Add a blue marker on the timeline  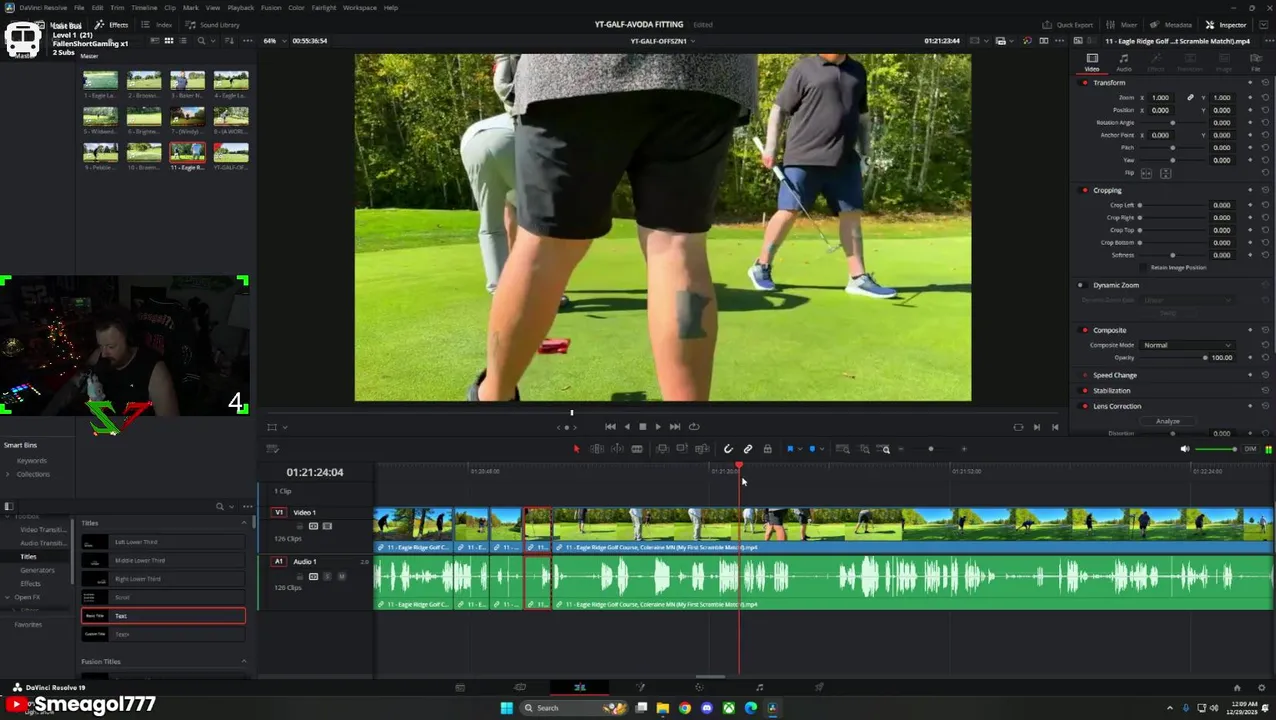pos(812,449)
